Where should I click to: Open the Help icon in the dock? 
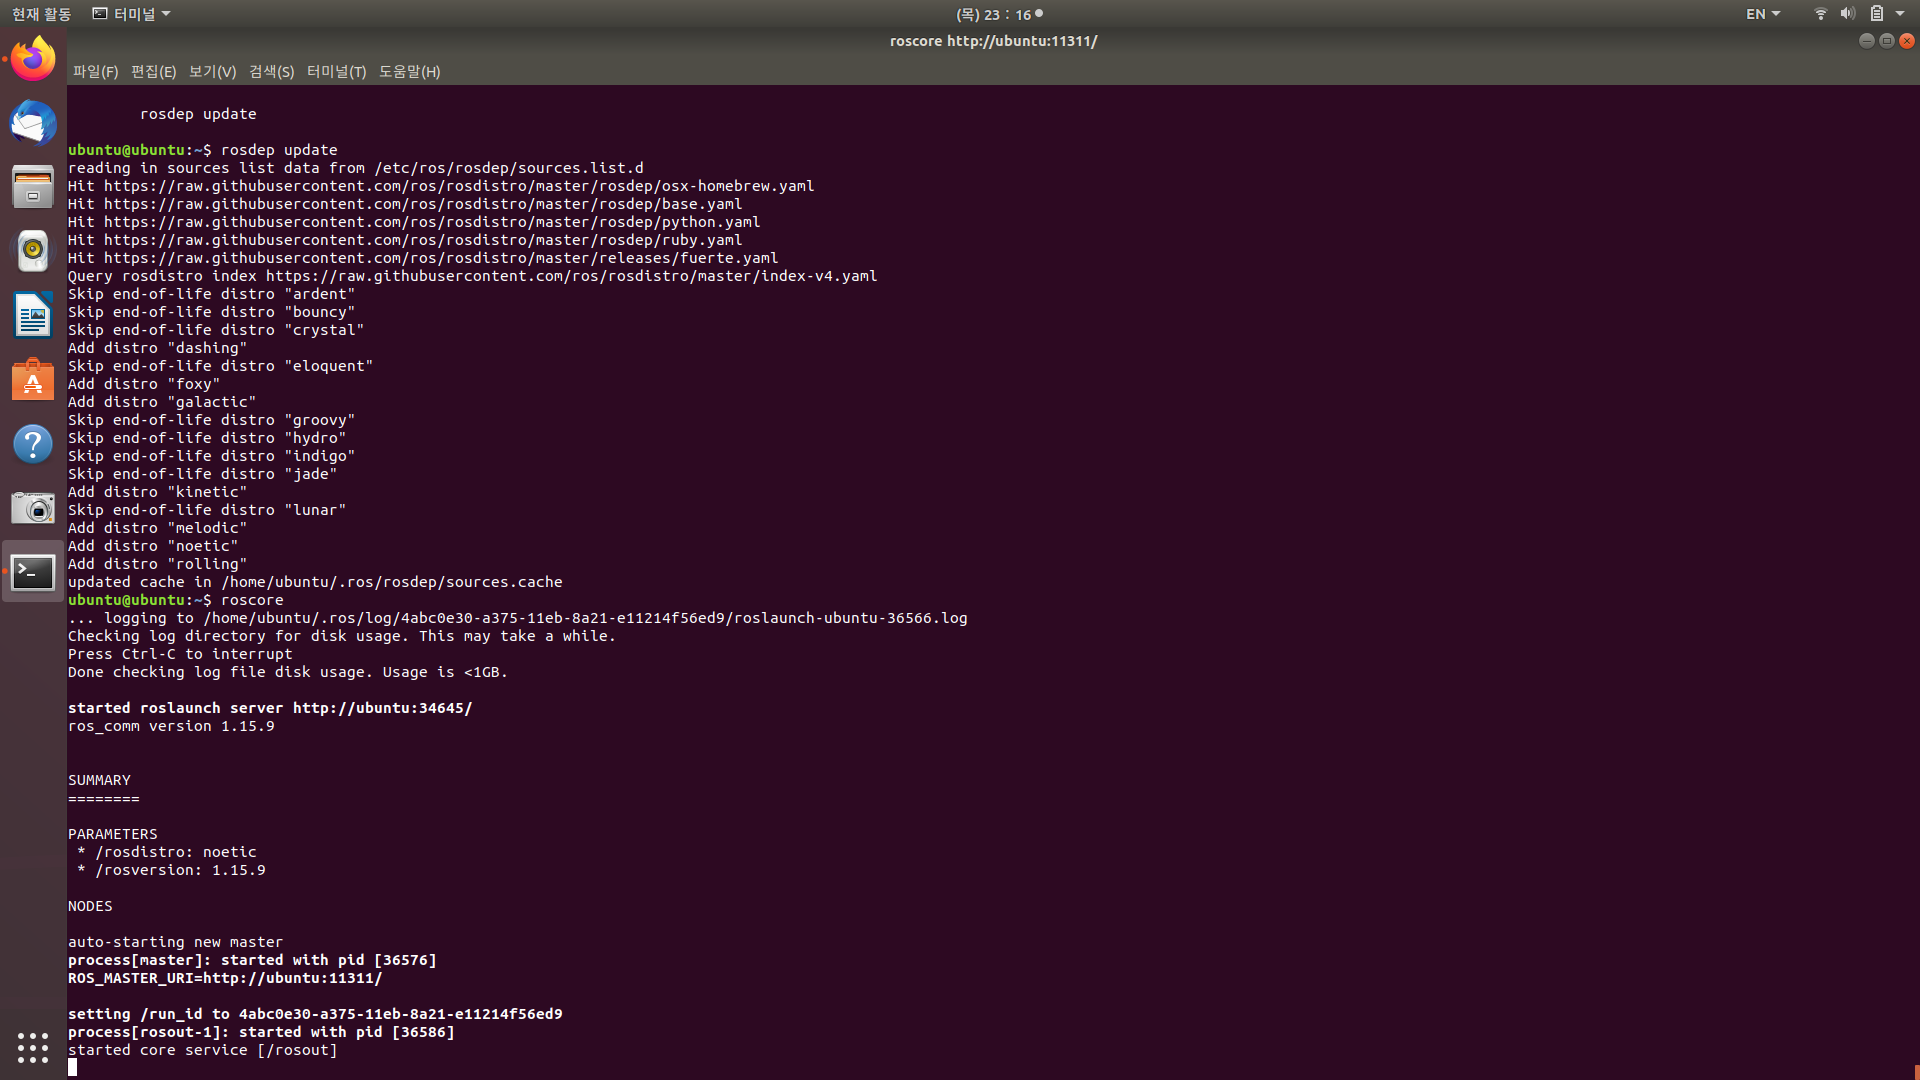(x=33, y=444)
